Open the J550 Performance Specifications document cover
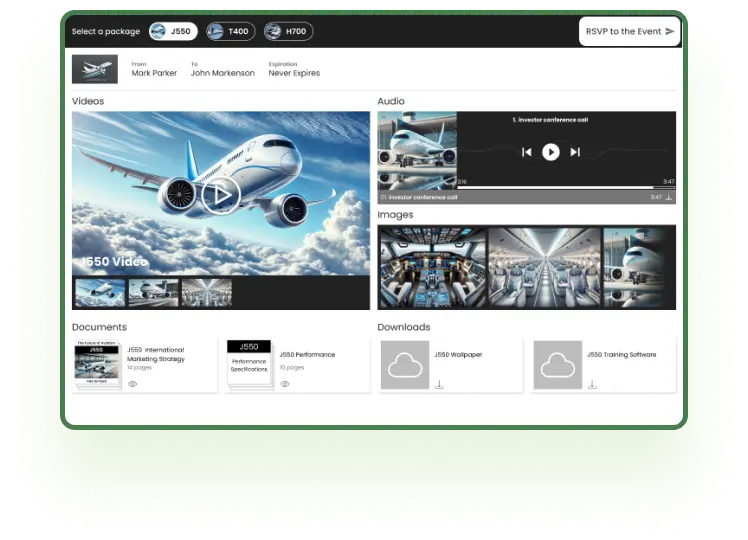The width and height of the screenshot is (748, 540). pos(249,364)
